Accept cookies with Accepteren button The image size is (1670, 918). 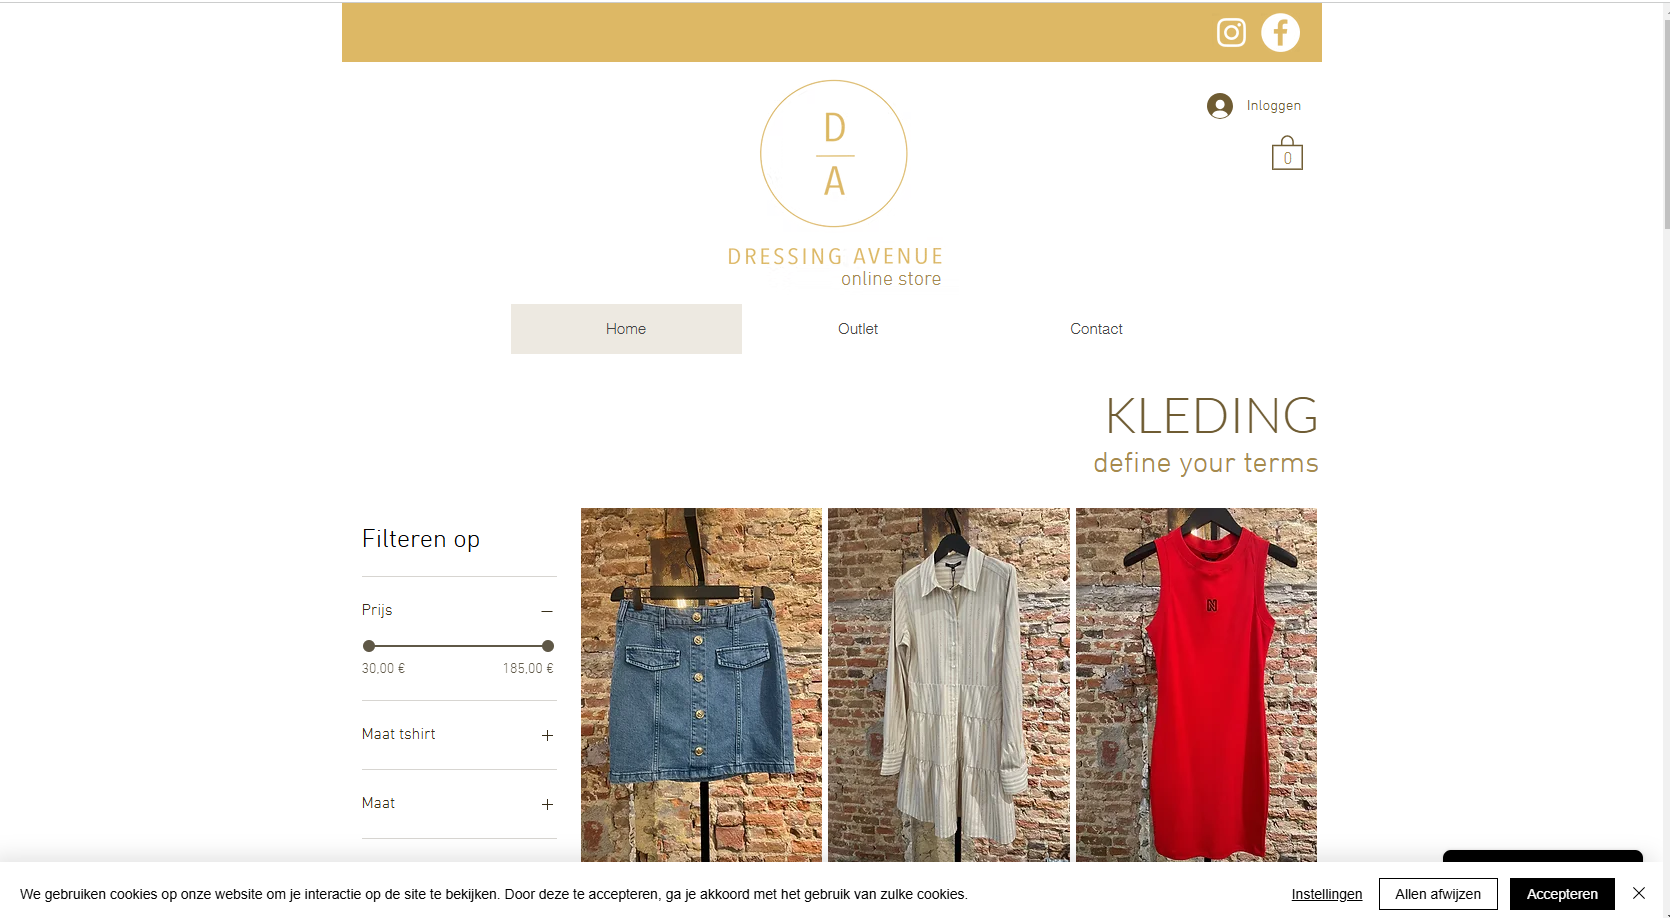tap(1562, 894)
